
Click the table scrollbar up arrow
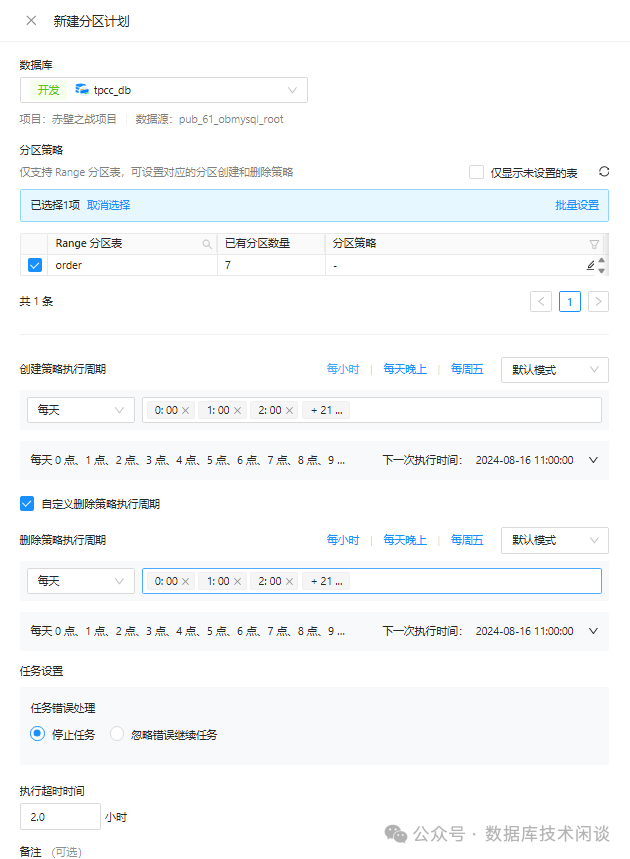602,261
